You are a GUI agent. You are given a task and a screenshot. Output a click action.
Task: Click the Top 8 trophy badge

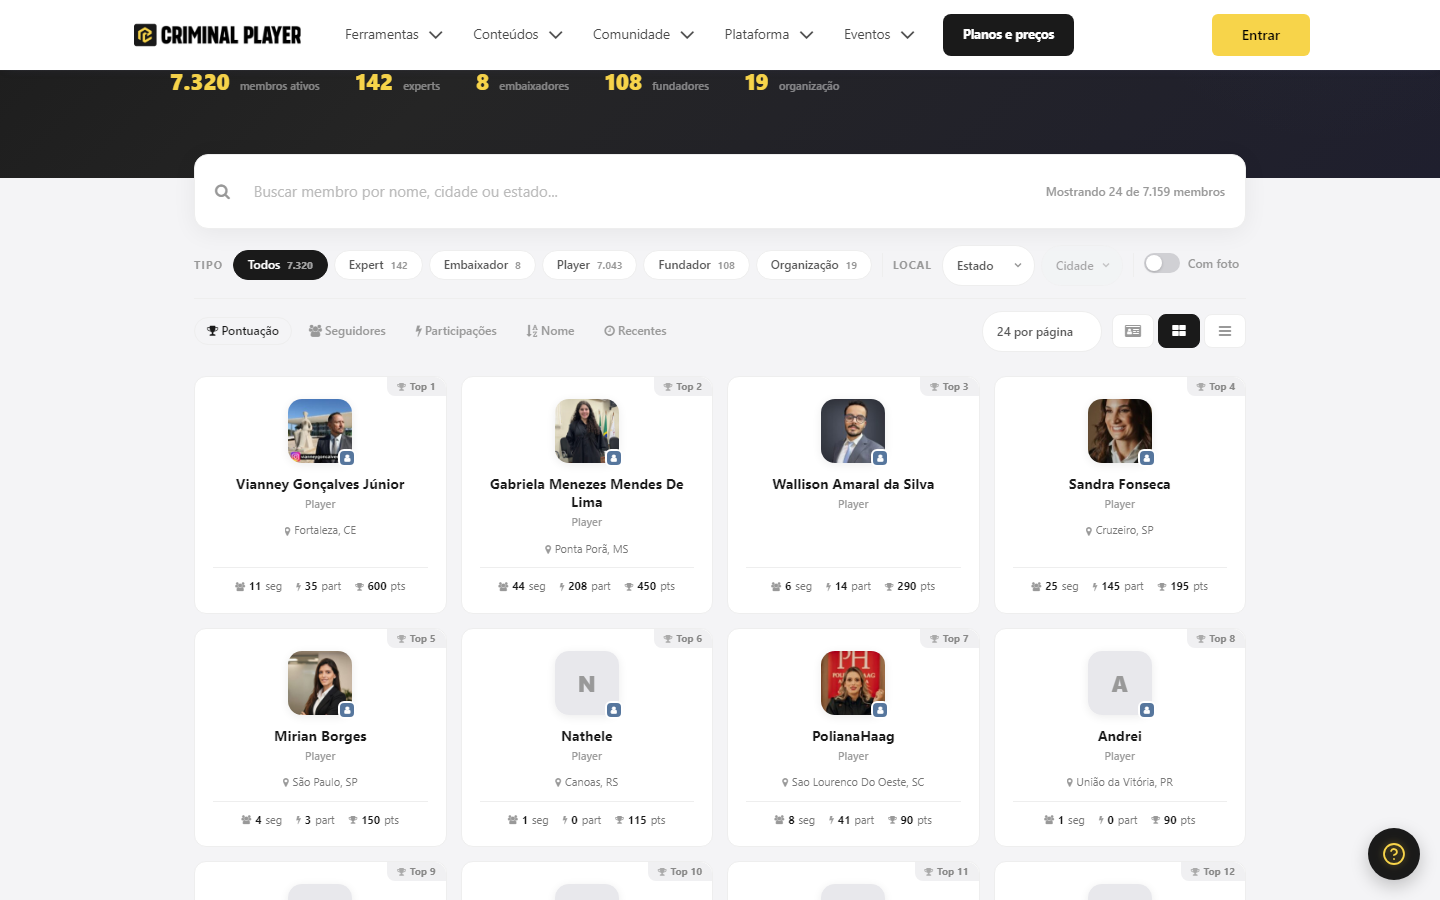(1216, 639)
